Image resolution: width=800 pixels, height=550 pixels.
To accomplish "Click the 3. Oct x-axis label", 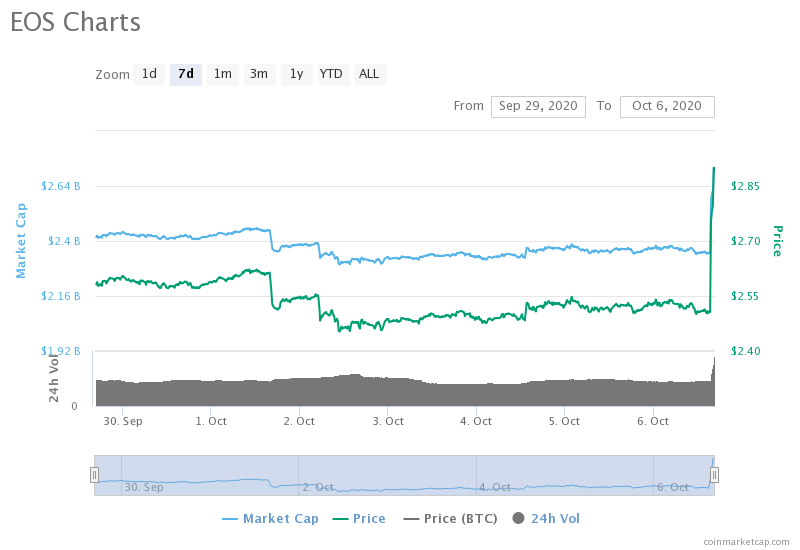I will pos(388,421).
